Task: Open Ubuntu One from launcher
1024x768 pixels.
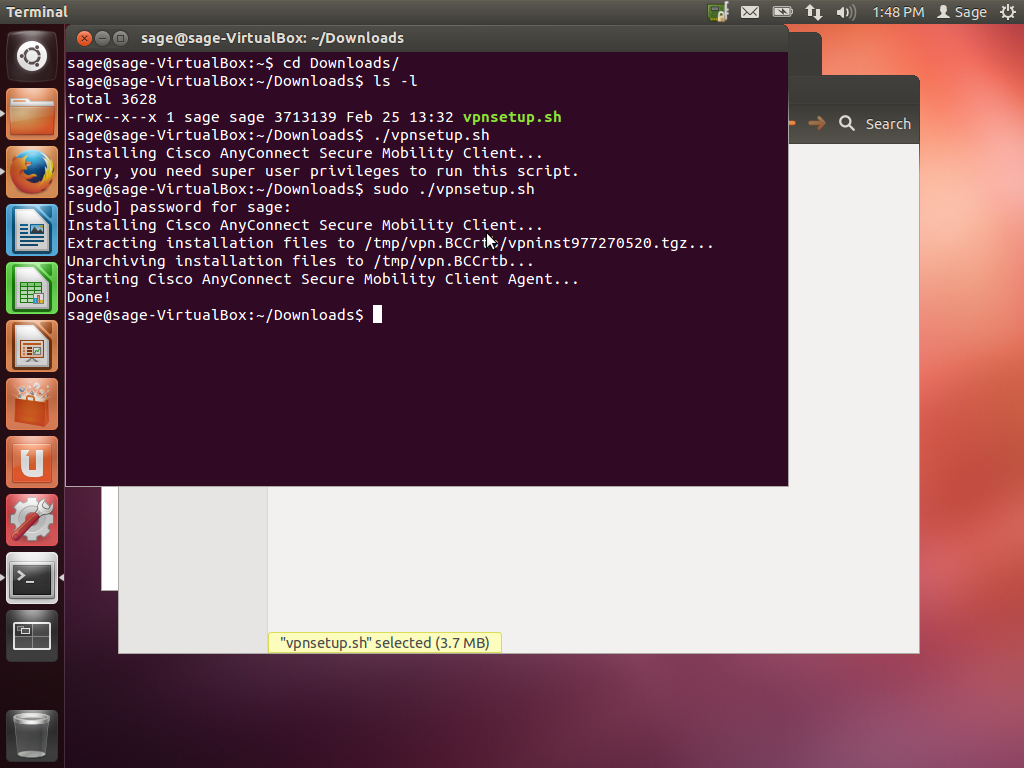Action: pyautogui.click(x=32, y=462)
